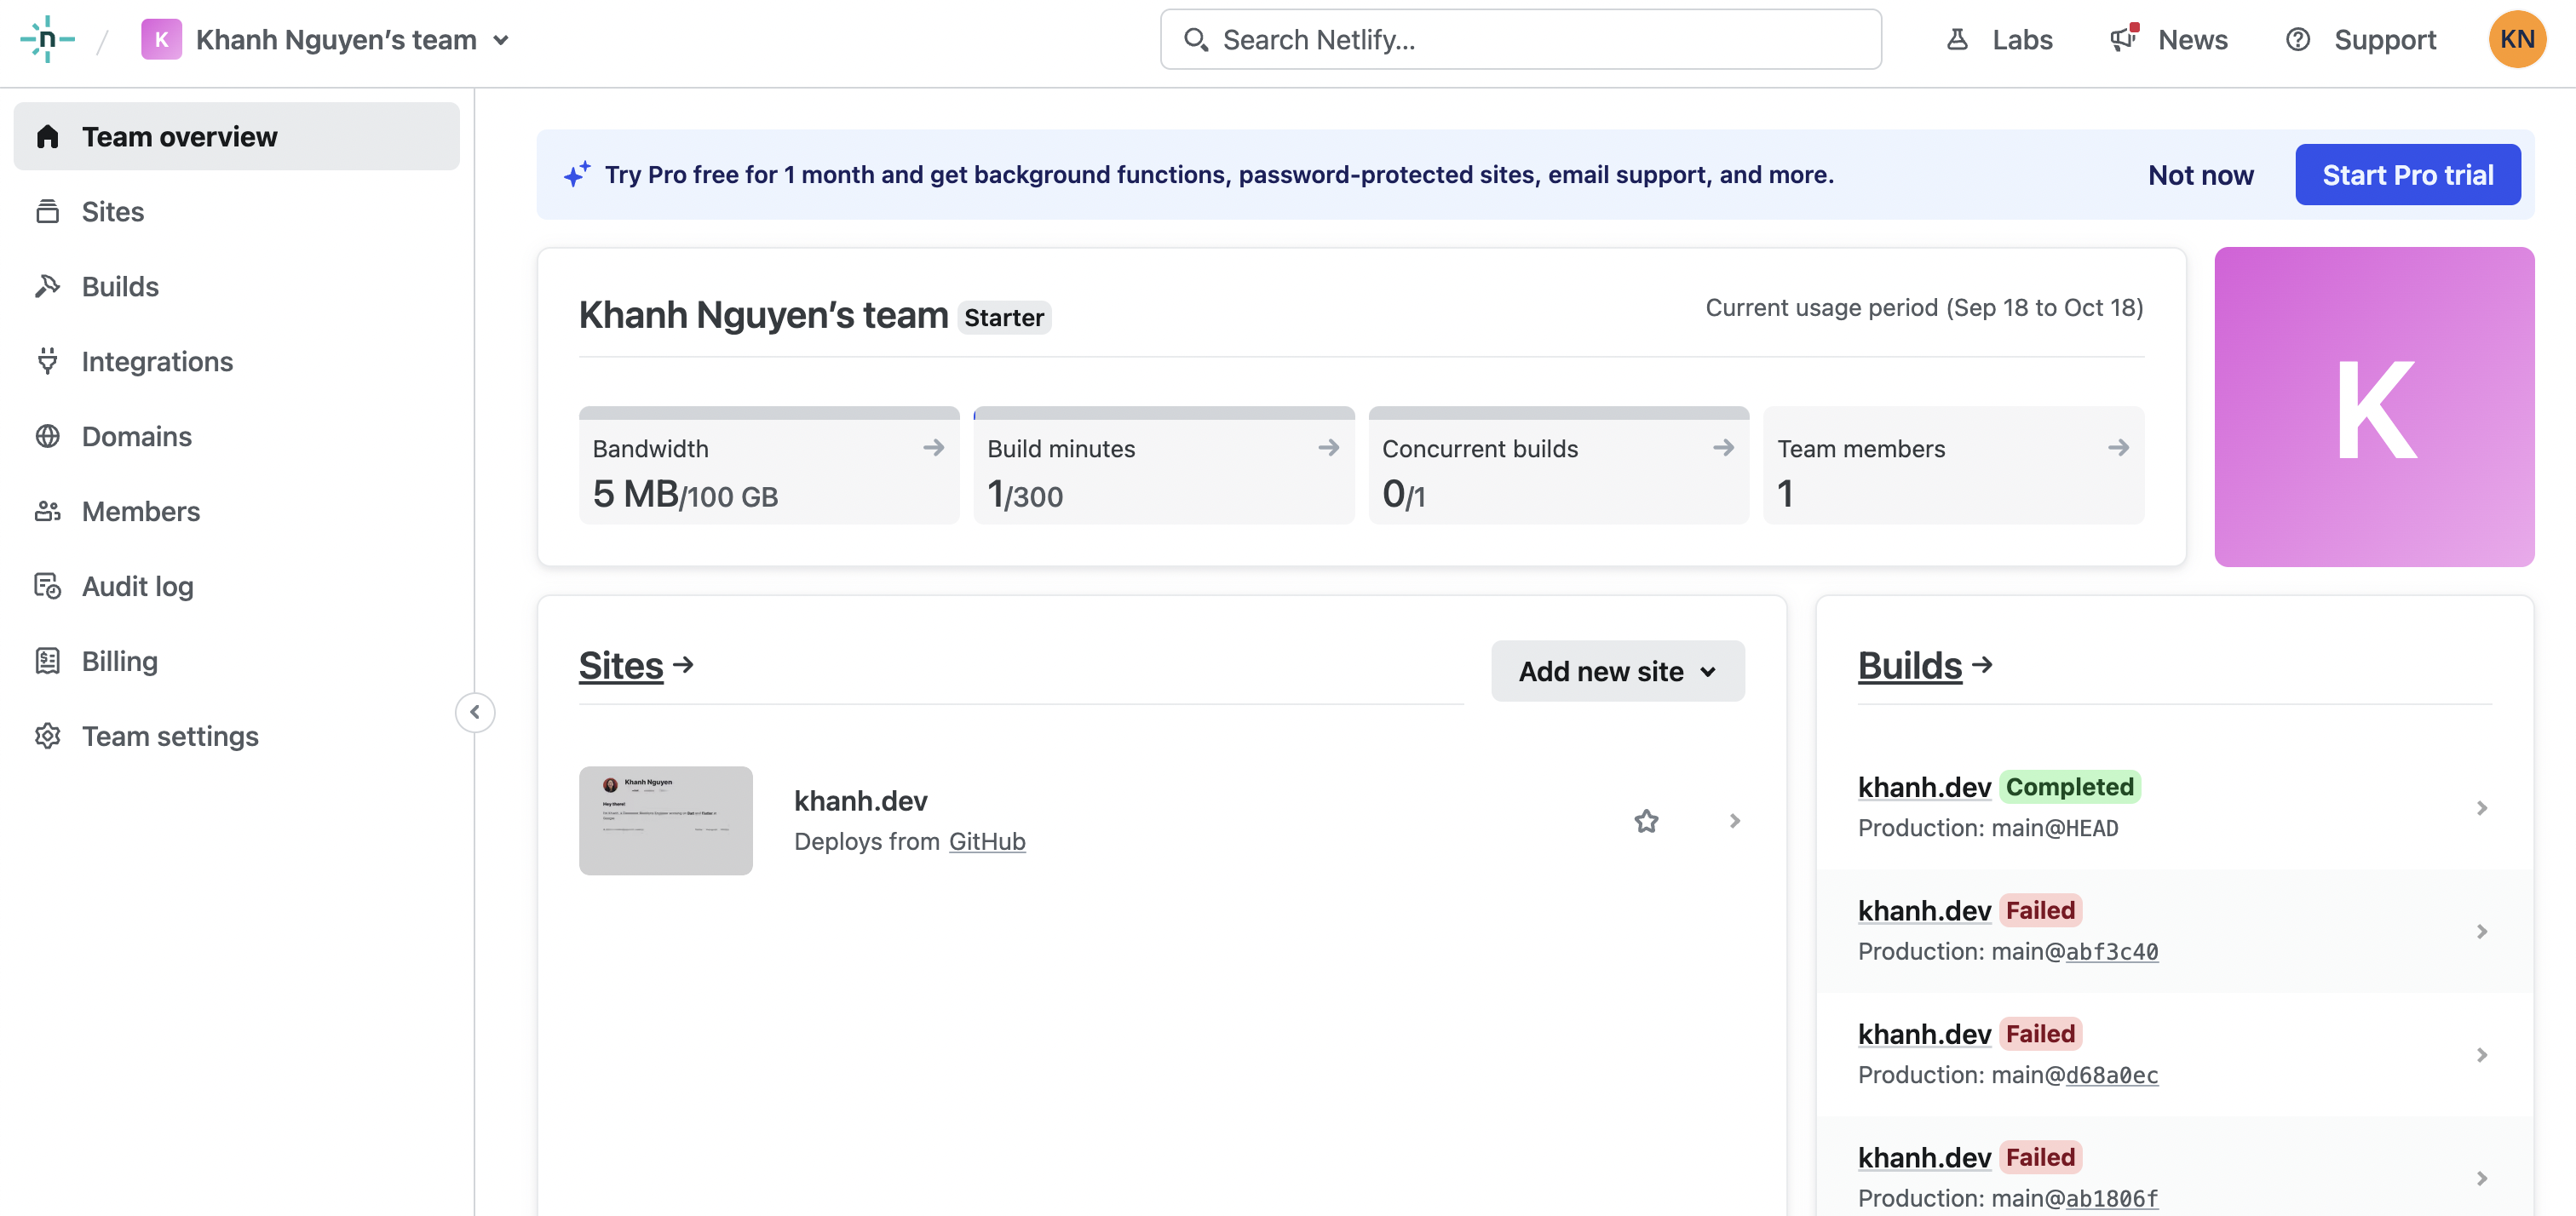Follow the GitHub deploy link
2576x1216 pixels.
pyautogui.click(x=987, y=842)
